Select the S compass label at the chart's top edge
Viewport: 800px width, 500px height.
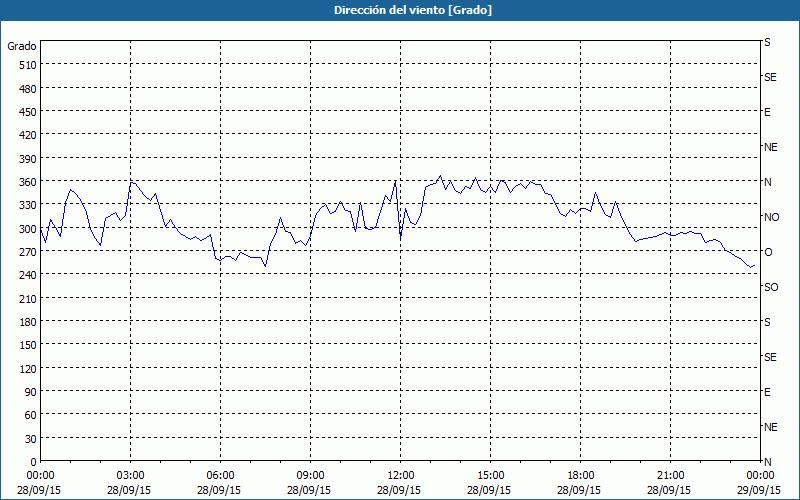(767, 42)
